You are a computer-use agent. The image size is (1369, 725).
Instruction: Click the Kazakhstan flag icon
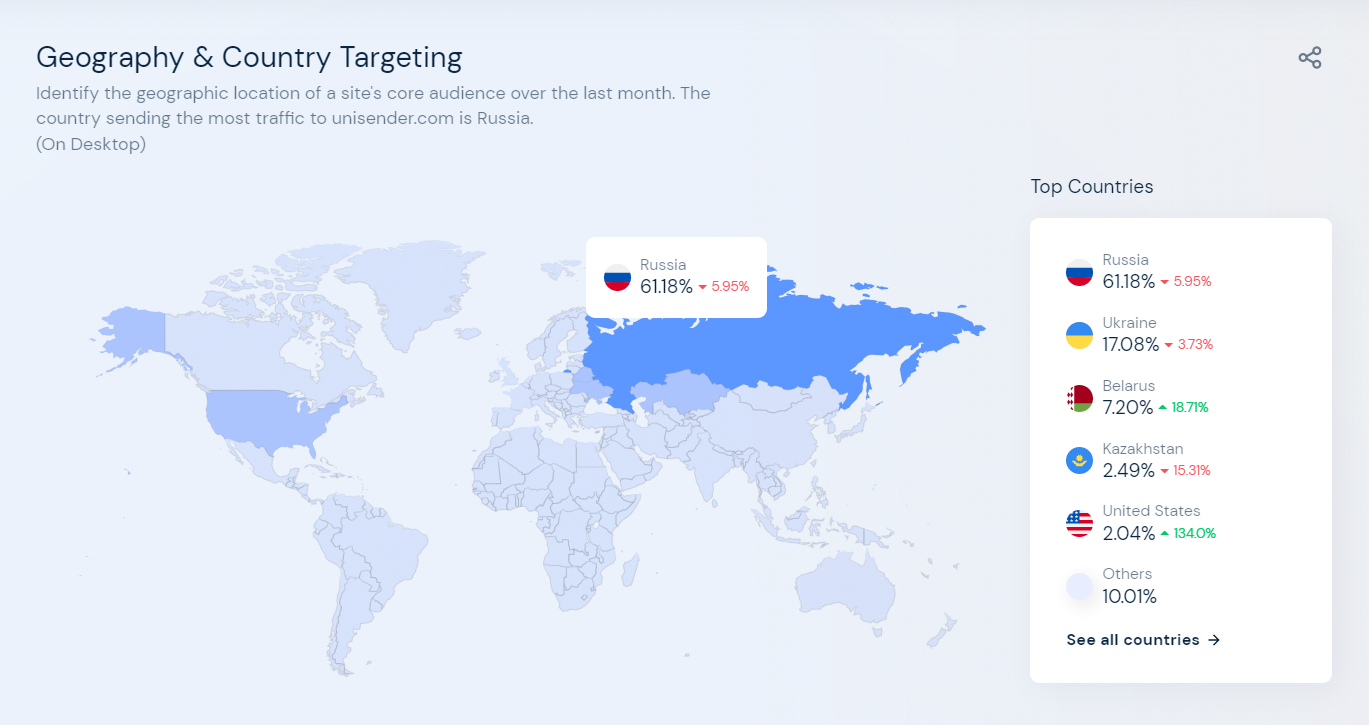[x=1079, y=461]
